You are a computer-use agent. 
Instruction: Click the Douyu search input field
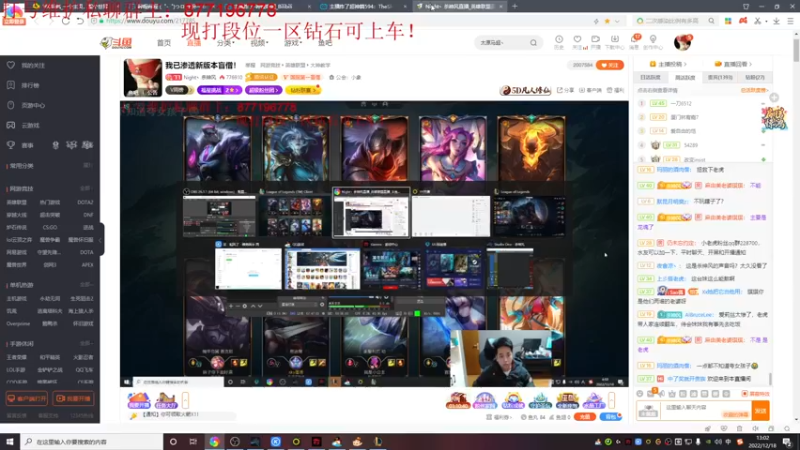[501, 43]
